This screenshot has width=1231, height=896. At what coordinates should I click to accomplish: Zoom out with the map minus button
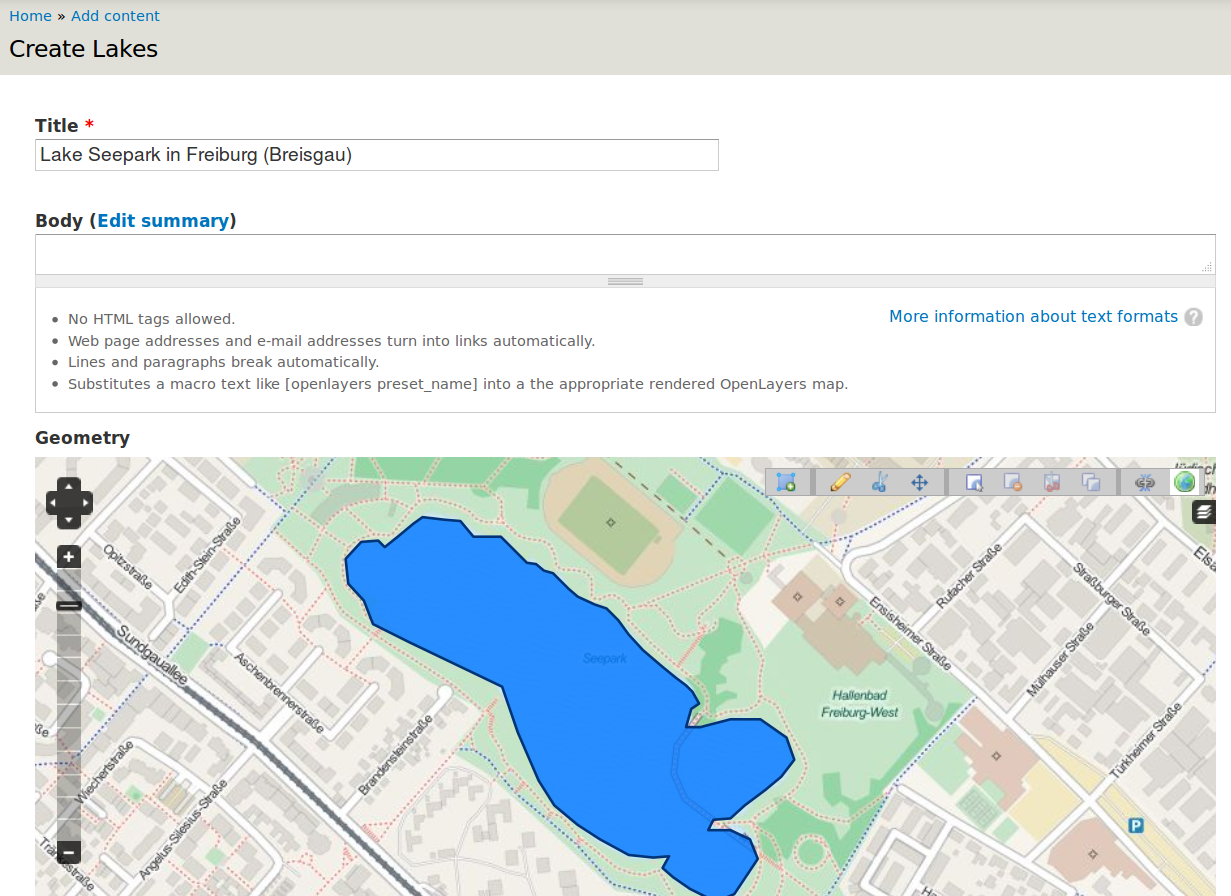(x=68, y=853)
